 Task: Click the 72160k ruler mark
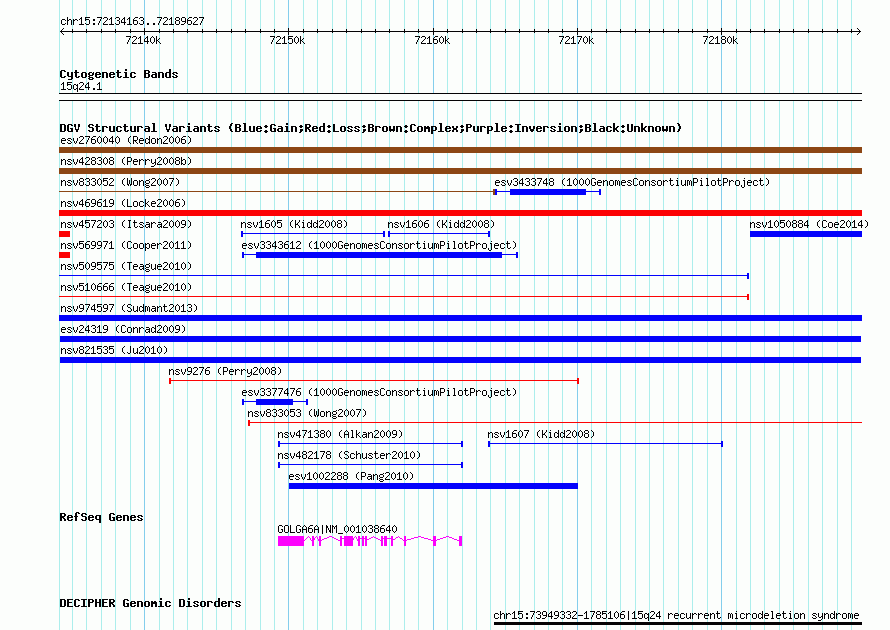[432, 40]
